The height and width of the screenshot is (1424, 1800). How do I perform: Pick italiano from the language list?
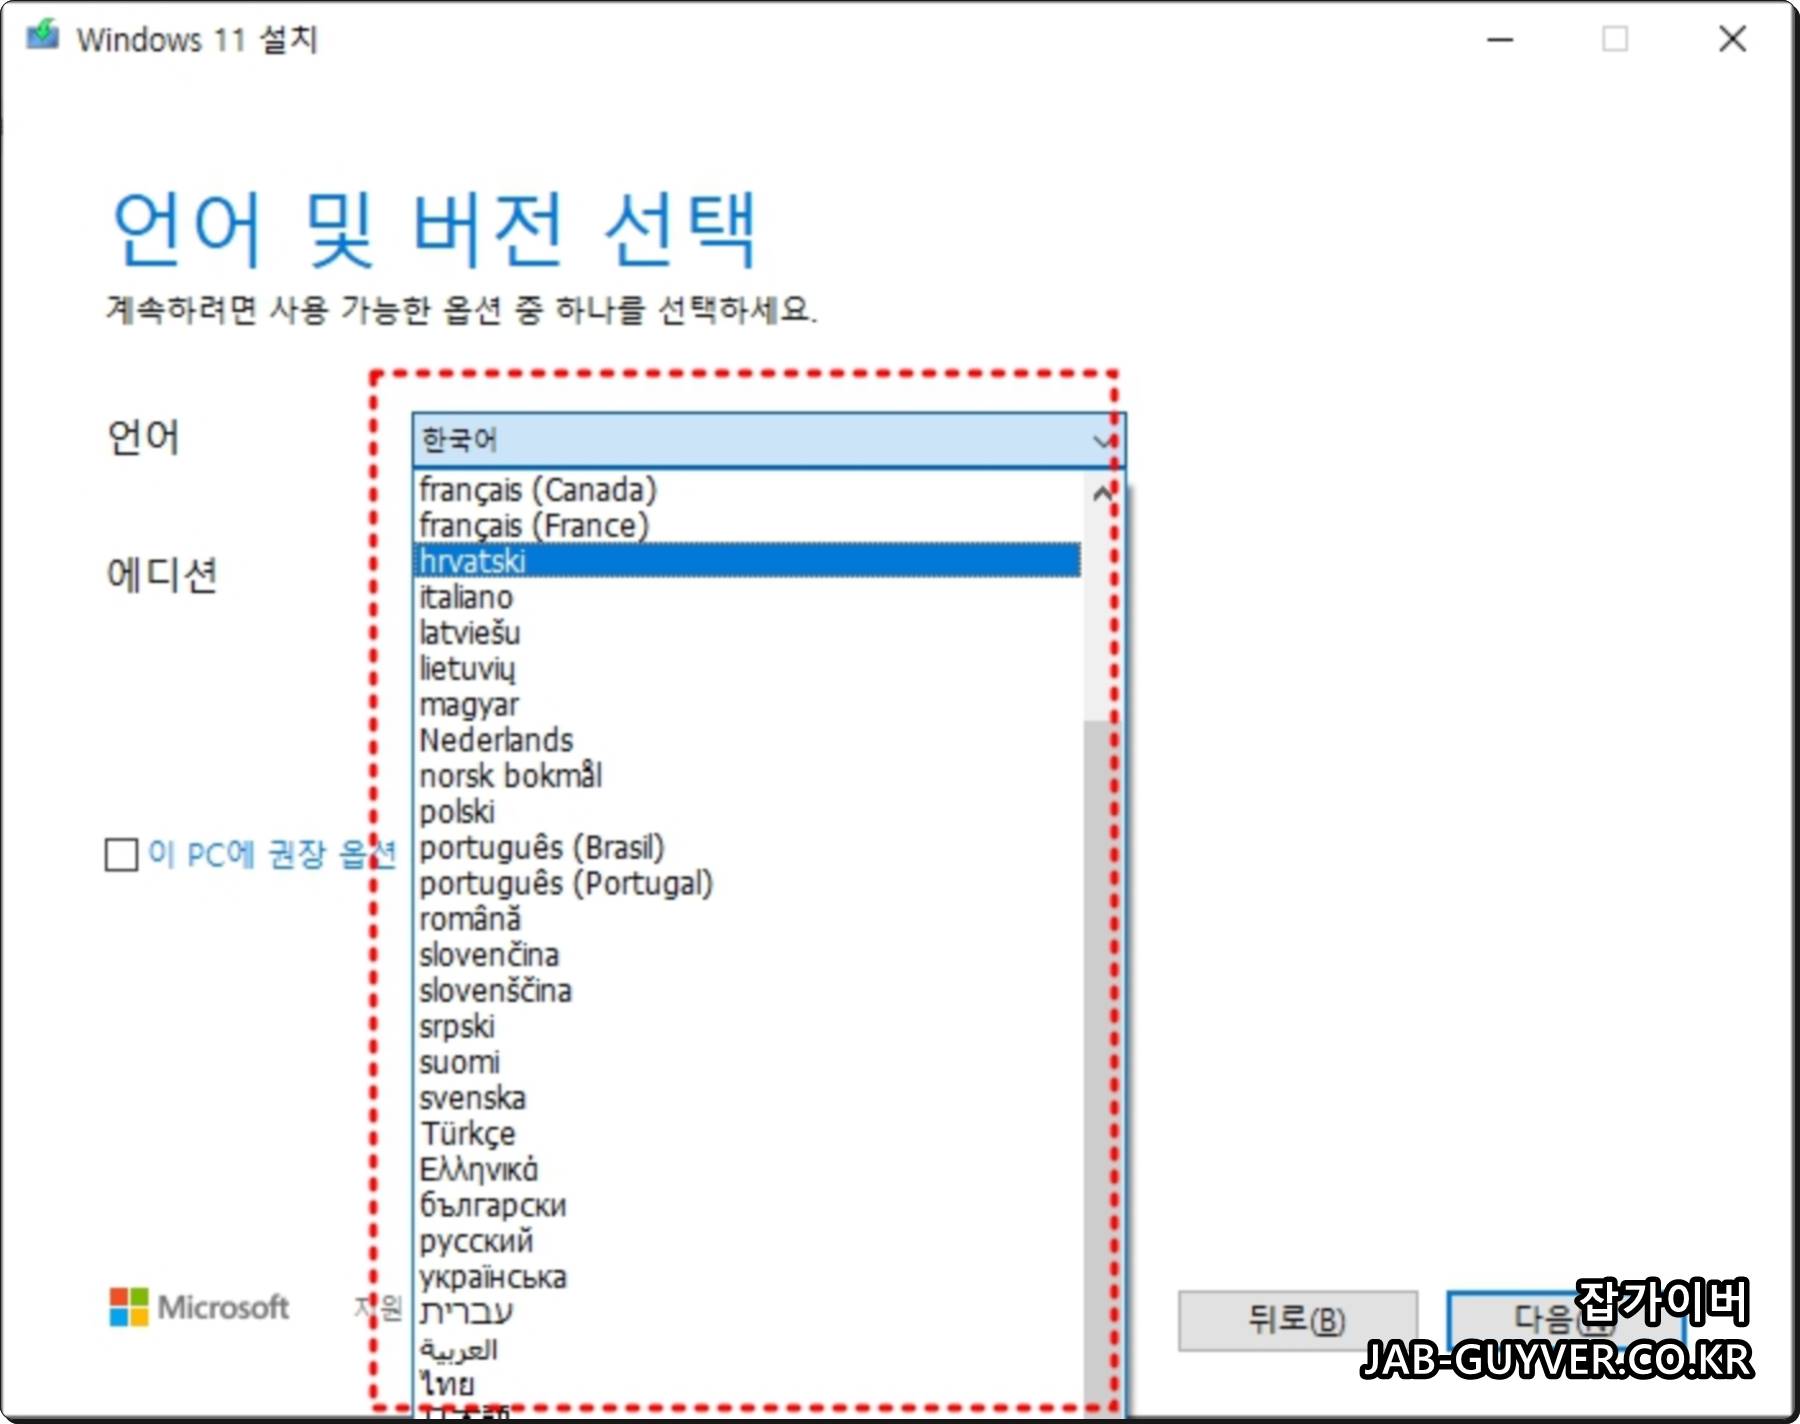[747, 597]
